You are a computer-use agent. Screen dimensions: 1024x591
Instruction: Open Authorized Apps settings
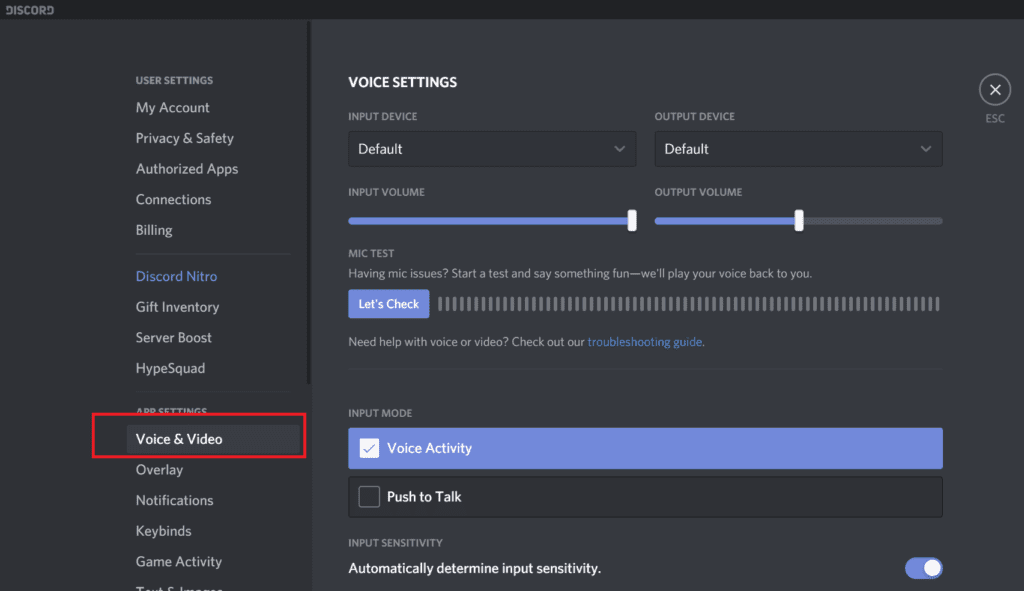click(x=186, y=168)
